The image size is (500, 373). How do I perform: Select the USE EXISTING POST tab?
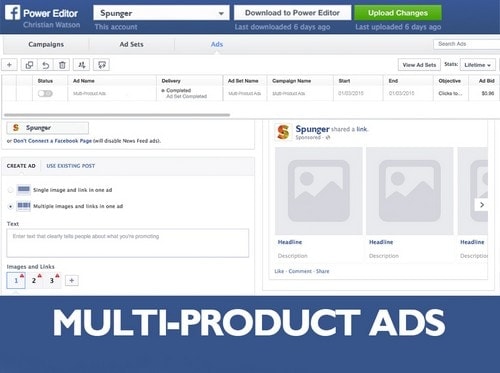pos(71,166)
